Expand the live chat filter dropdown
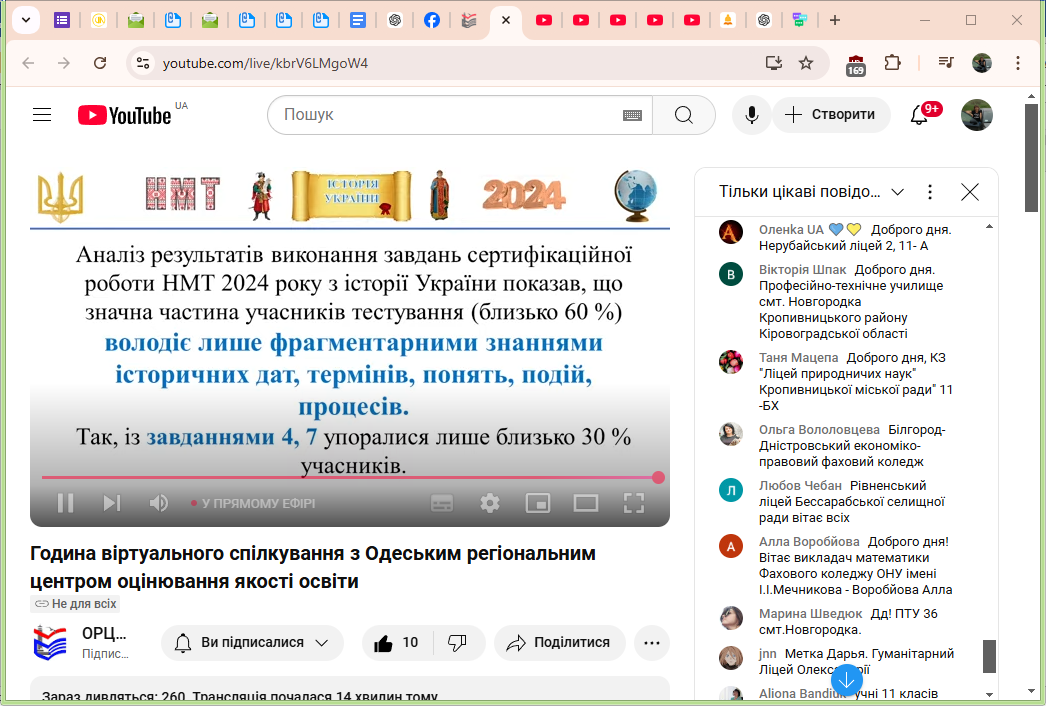The height and width of the screenshot is (706, 1046). coord(897,192)
